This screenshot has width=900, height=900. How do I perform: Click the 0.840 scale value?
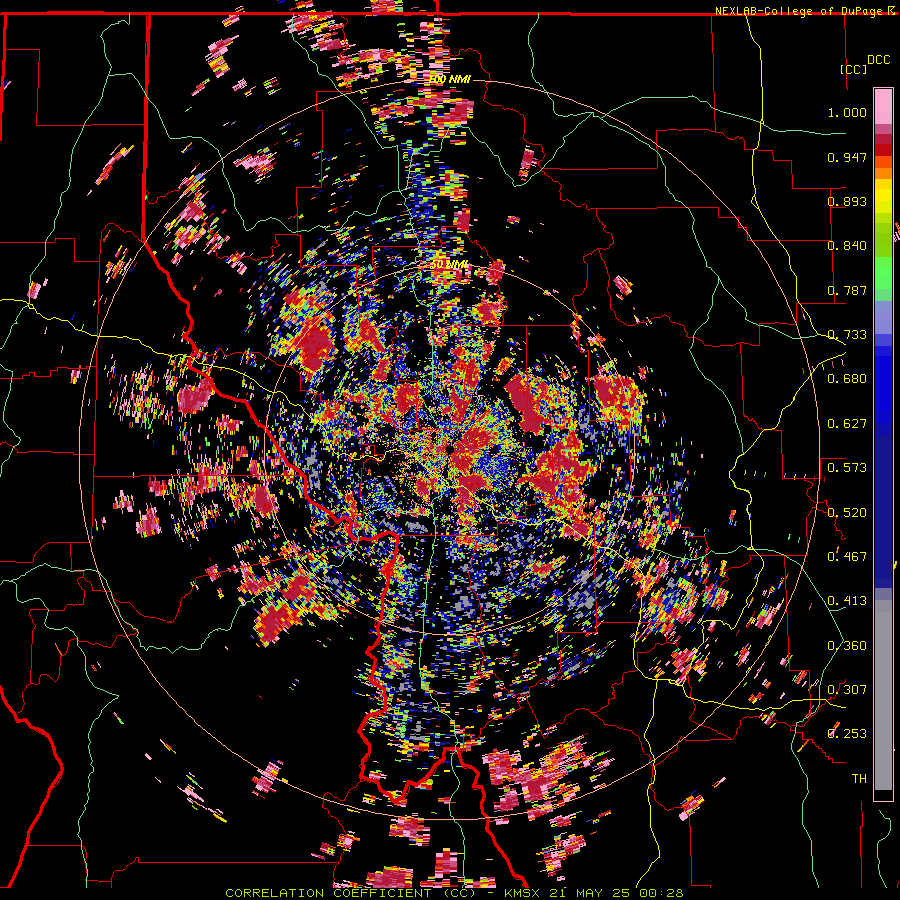[x=847, y=246]
